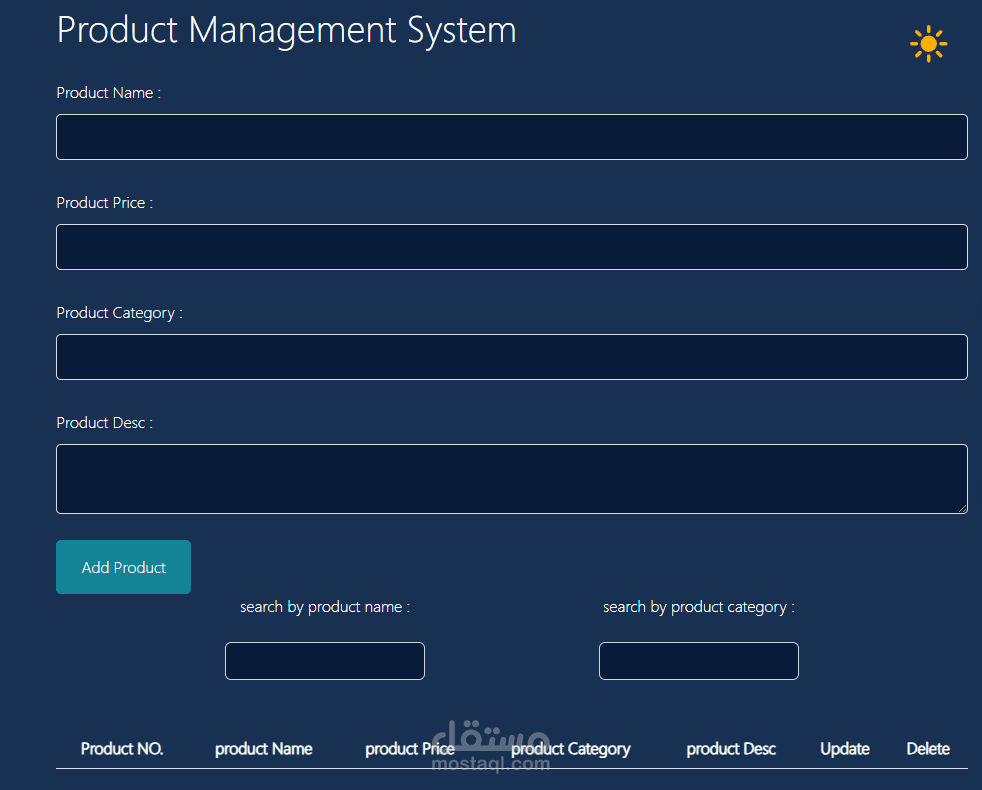Focus the search by product name box
Image resolution: width=982 pixels, height=790 pixels.
[324, 660]
